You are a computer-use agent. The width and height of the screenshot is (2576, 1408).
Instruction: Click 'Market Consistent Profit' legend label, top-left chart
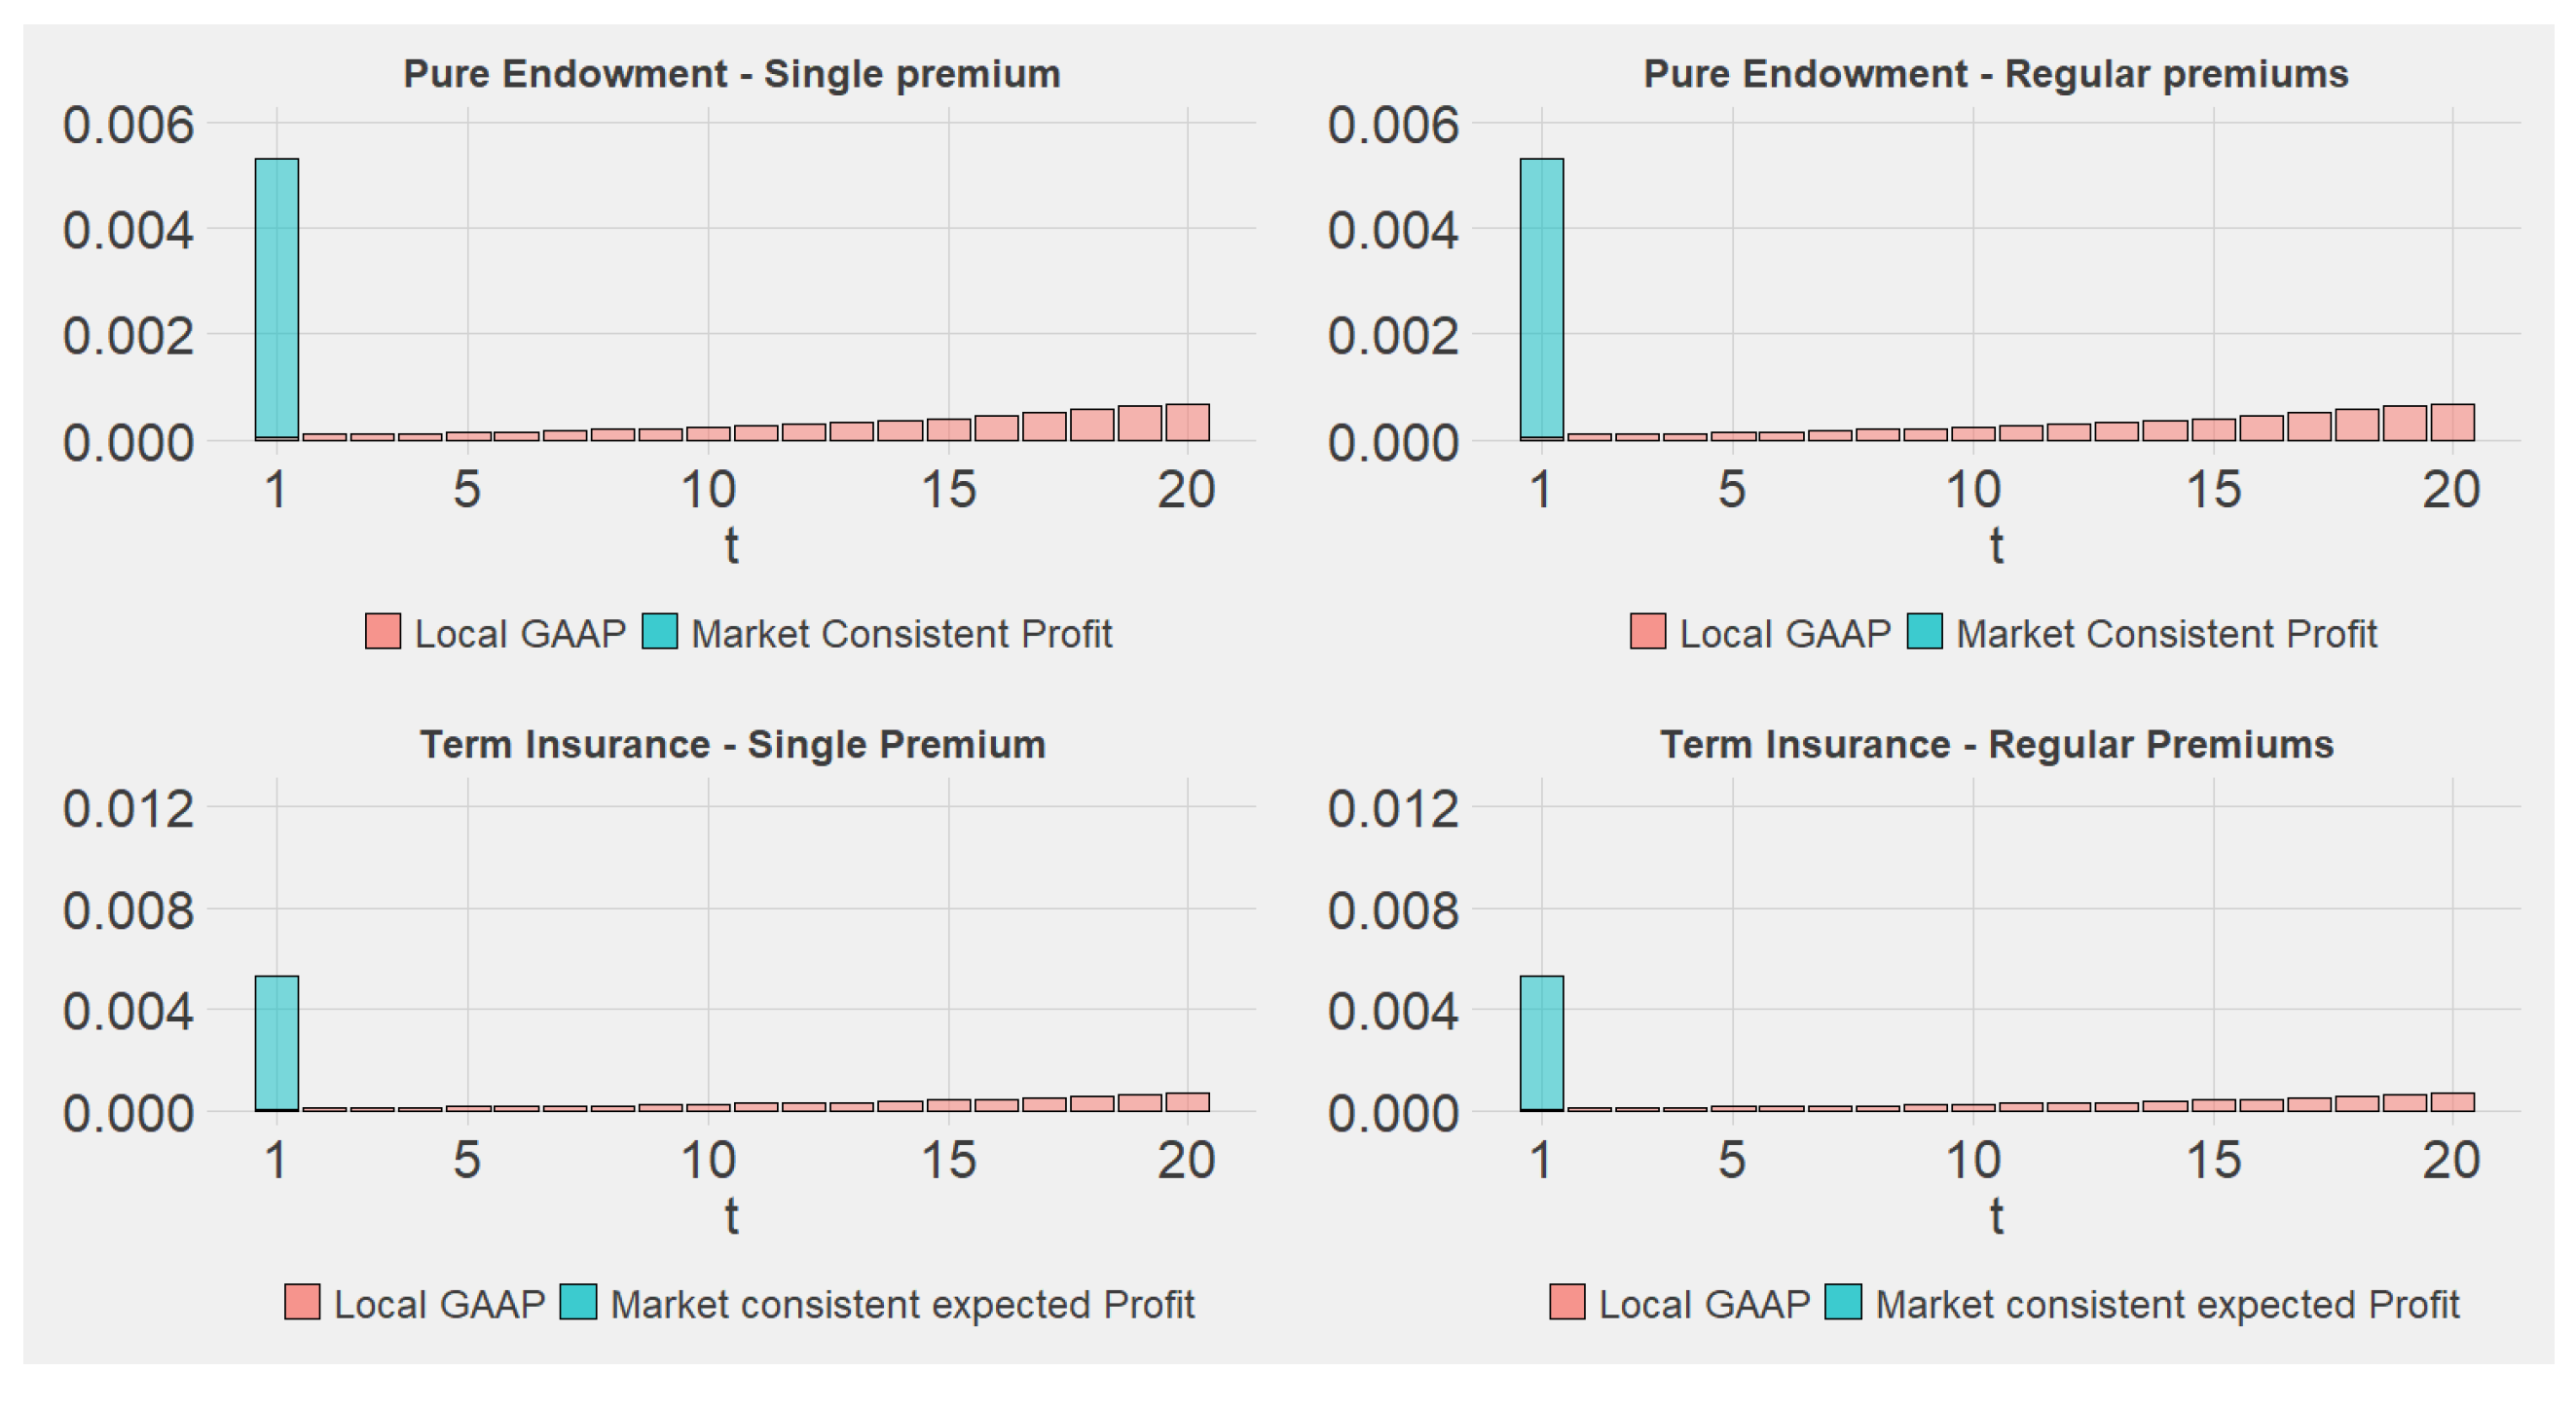point(901,634)
